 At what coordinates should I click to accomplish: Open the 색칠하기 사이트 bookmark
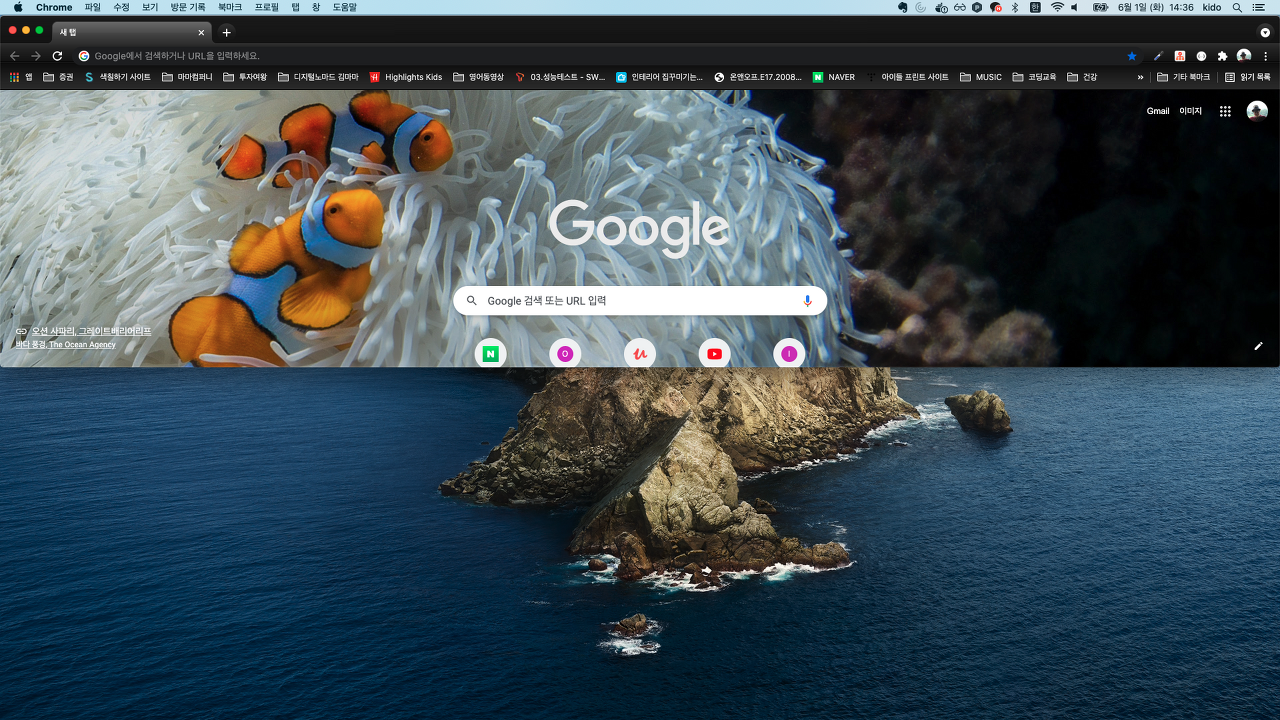118,77
